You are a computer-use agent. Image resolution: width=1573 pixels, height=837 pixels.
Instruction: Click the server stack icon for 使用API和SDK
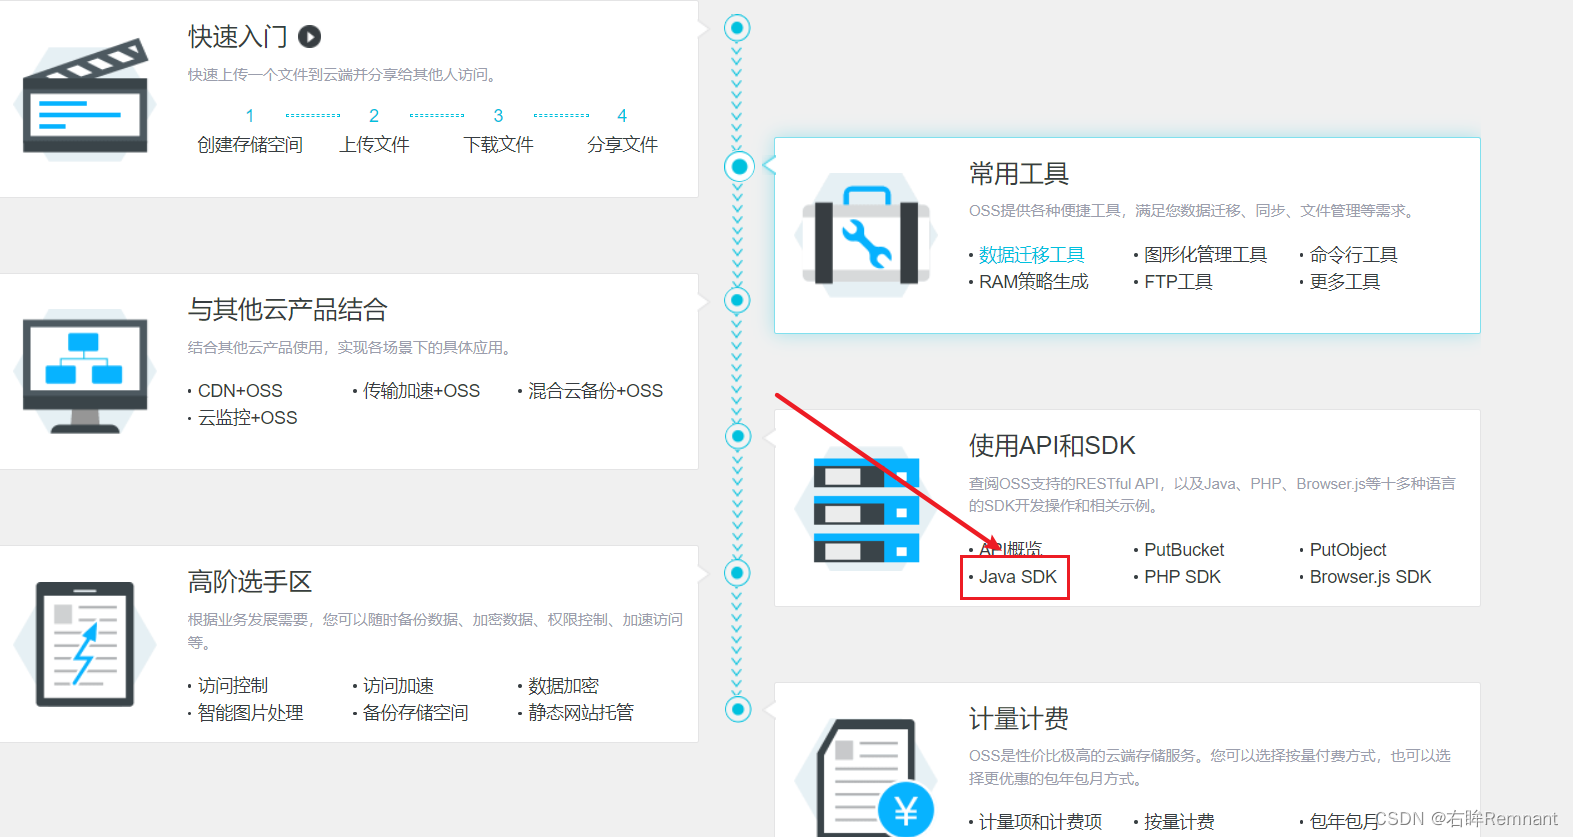pos(866,508)
